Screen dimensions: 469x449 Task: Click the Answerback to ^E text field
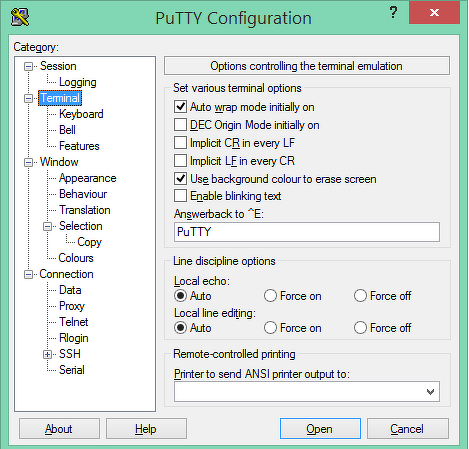pyautogui.click(x=307, y=232)
